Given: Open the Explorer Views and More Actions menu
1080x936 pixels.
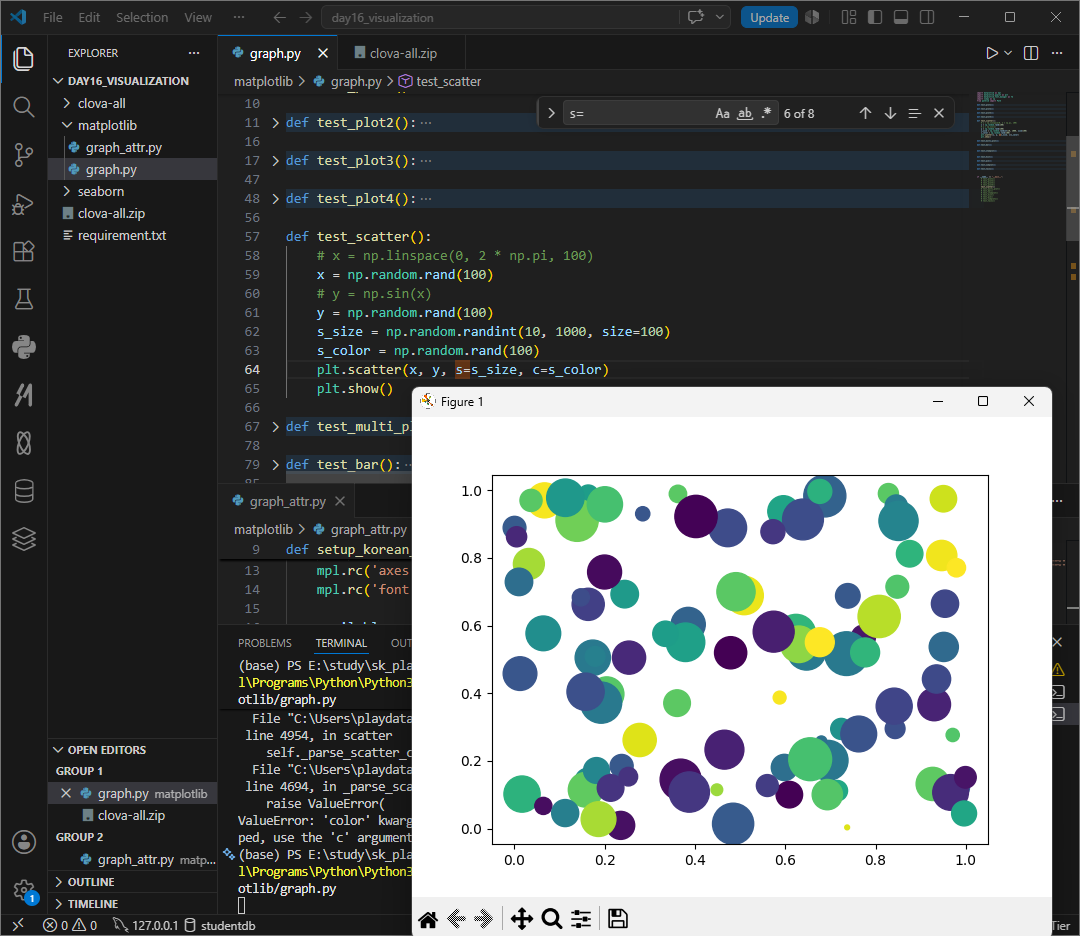Looking at the screenshot, I should 194,53.
